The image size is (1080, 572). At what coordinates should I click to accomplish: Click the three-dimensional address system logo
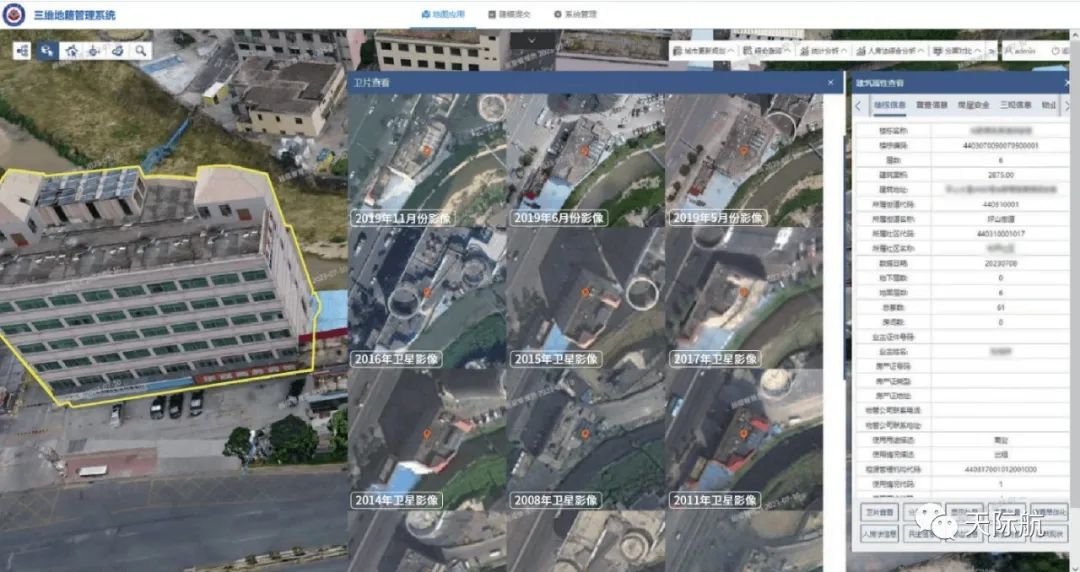click(15, 14)
